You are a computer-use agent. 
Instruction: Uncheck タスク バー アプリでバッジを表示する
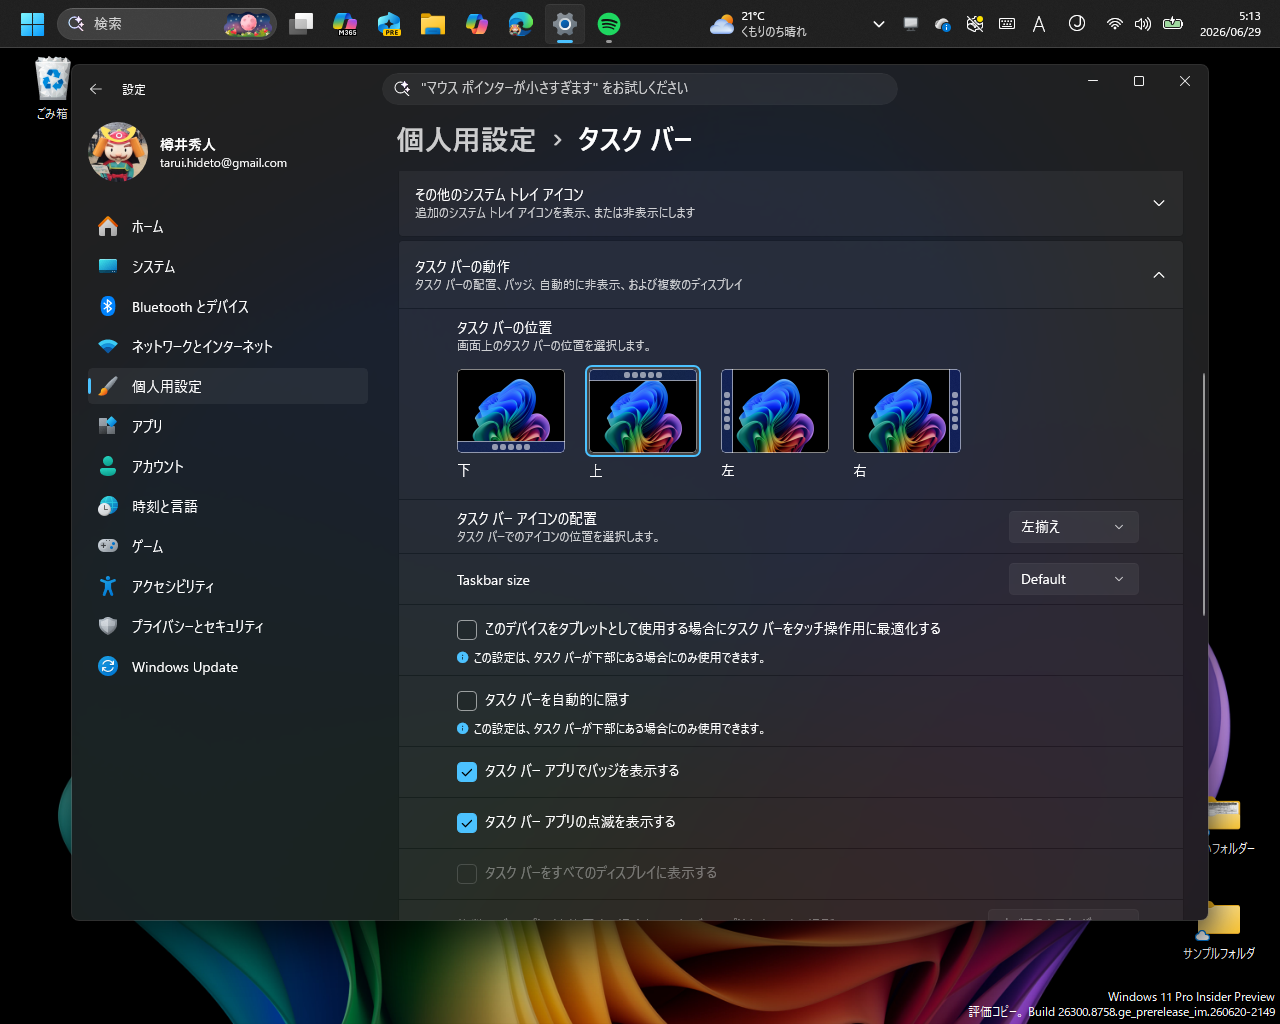click(x=467, y=771)
